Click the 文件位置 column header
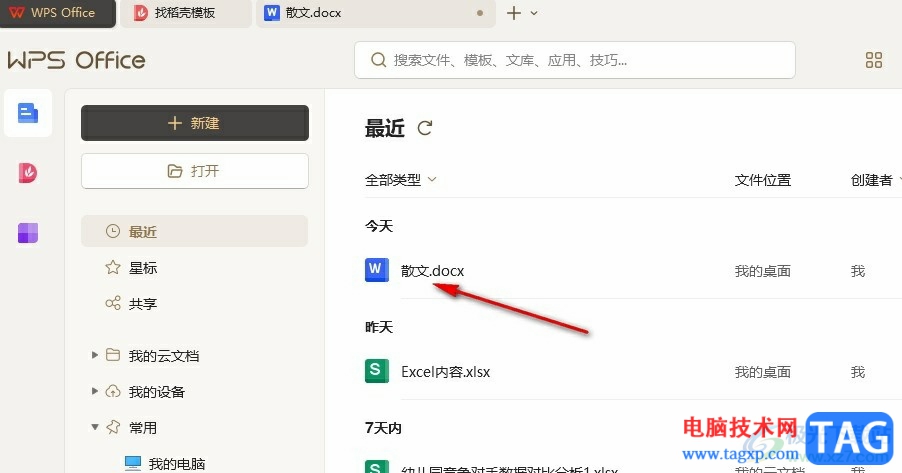The height and width of the screenshot is (473, 902). pyautogui.click(x=763, y=180)
